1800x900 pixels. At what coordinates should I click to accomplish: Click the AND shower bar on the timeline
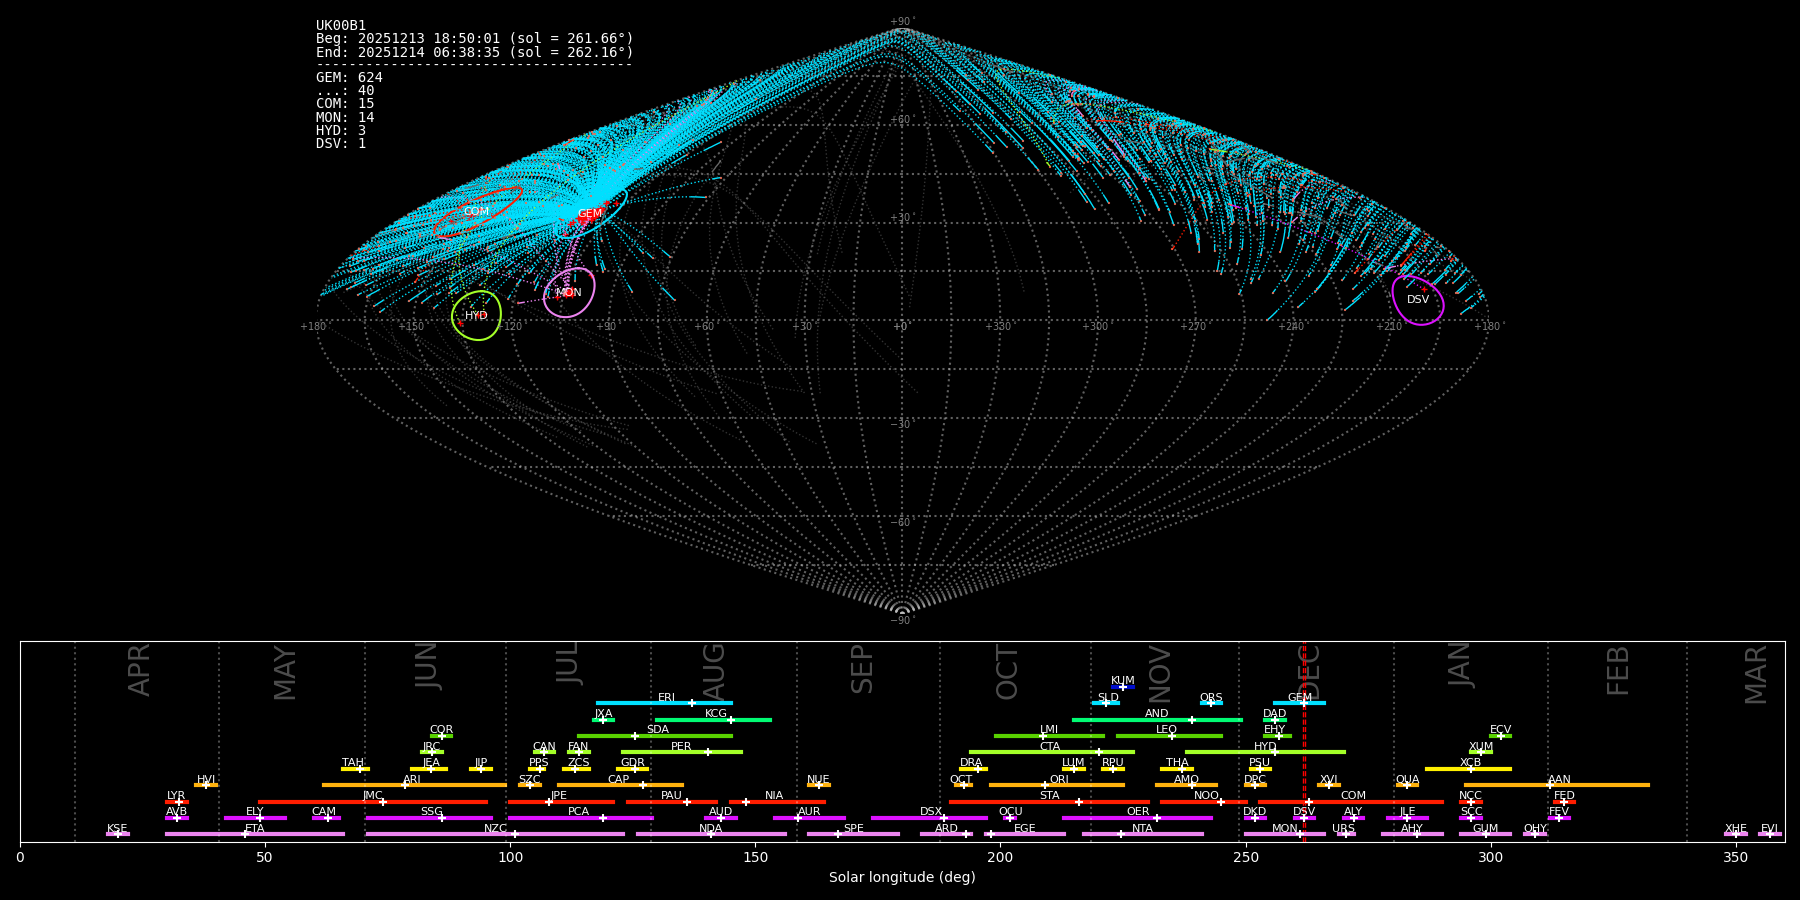pos(1157,719)
